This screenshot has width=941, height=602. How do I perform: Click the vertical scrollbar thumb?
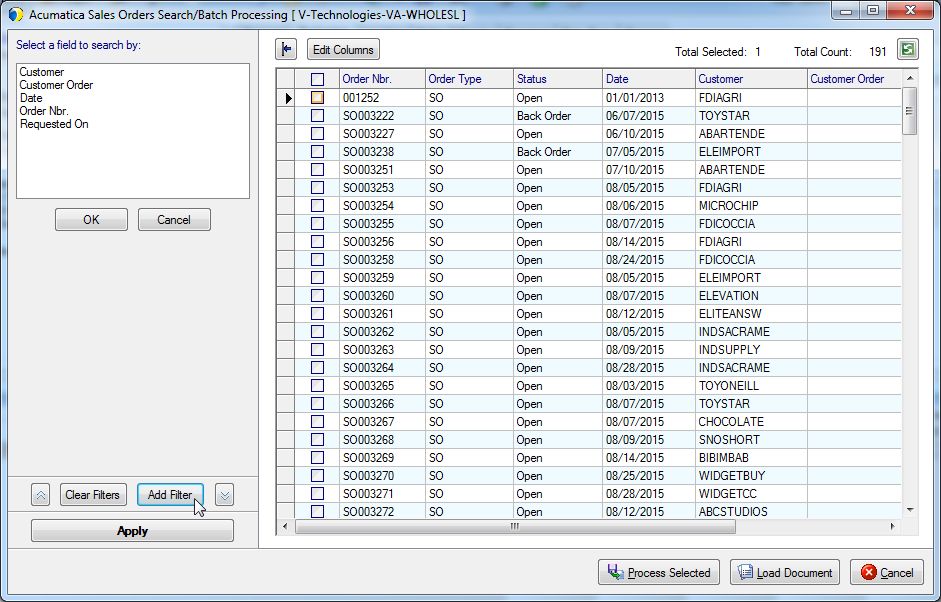pyautogui.click(x=910, y=111)
